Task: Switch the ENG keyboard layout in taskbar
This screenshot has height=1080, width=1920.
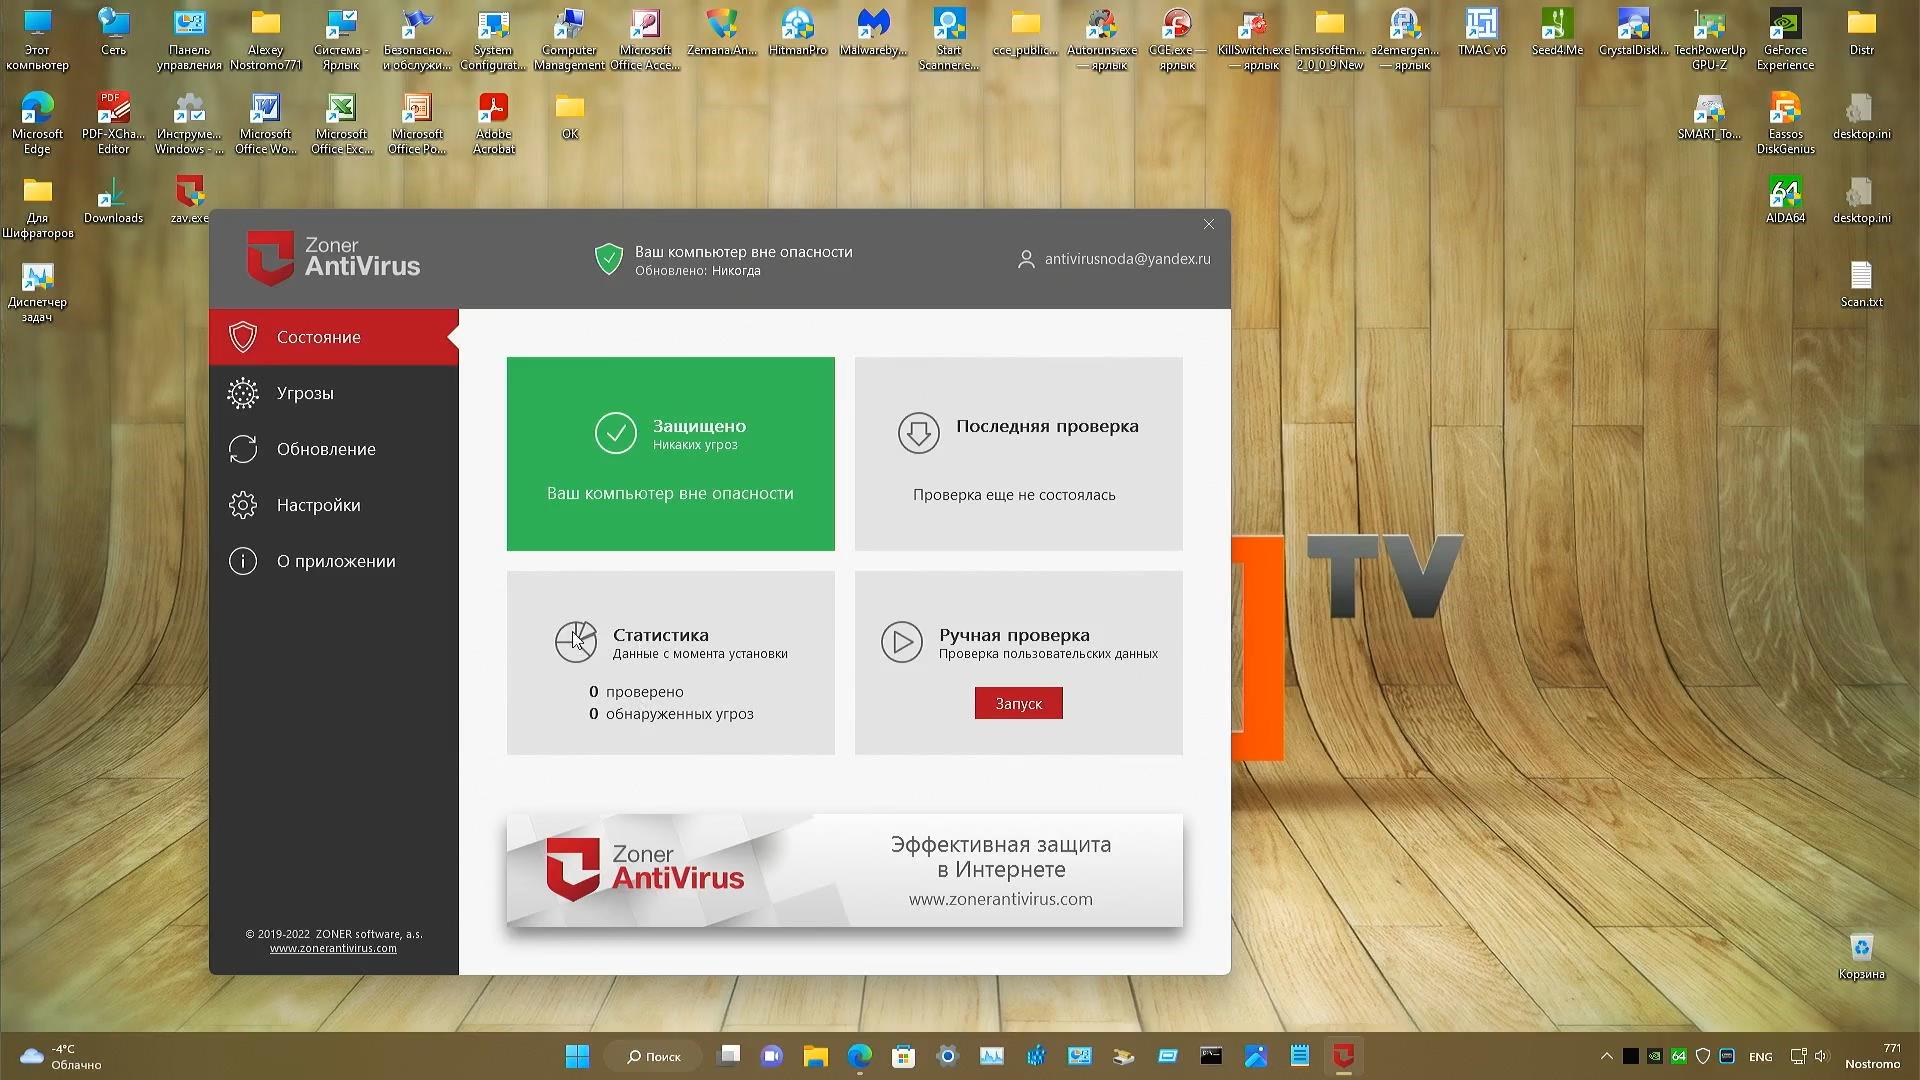Action: pos(1760,1055)
